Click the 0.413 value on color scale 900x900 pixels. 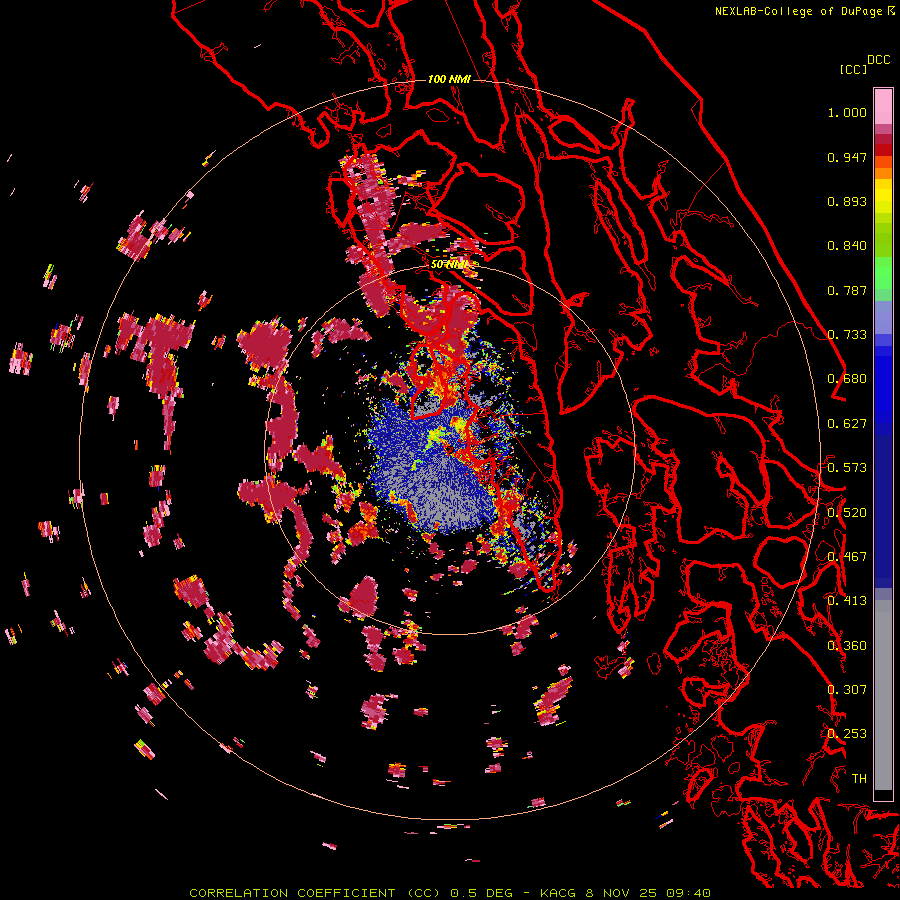pyautogui.click(x=847, y=601)
